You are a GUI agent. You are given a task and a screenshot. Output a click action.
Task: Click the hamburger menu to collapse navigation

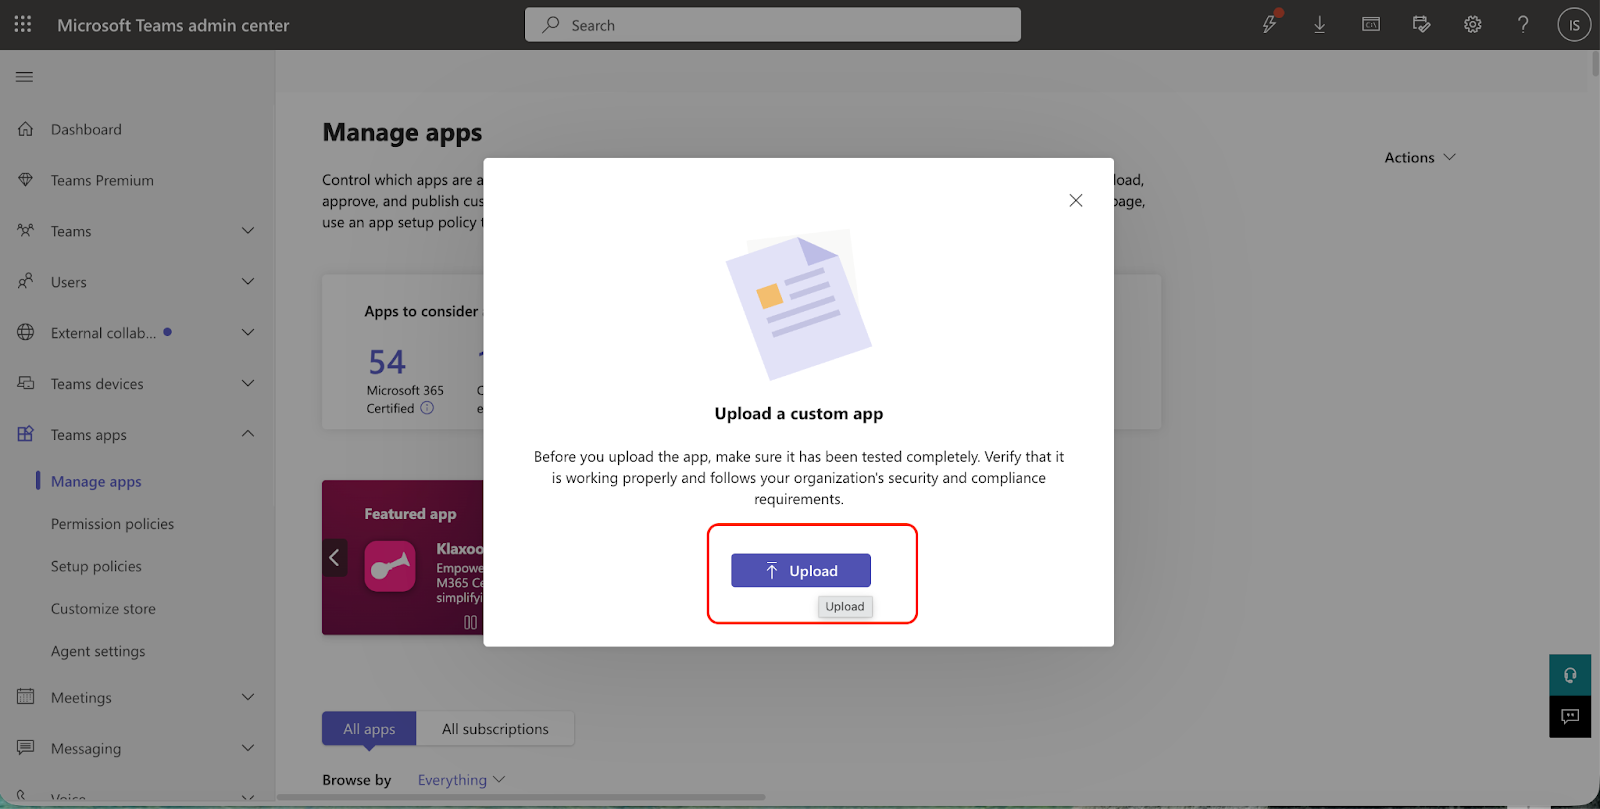[25, 77]
